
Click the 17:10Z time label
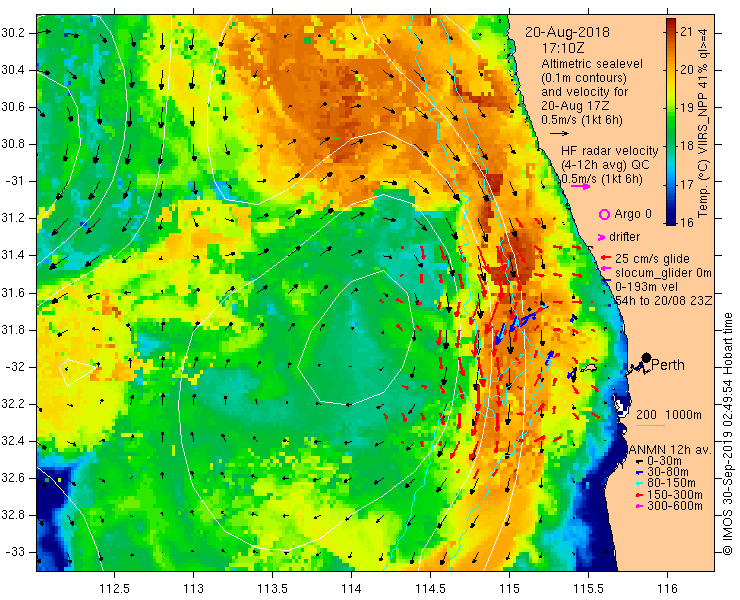click(x=563, y=48)
